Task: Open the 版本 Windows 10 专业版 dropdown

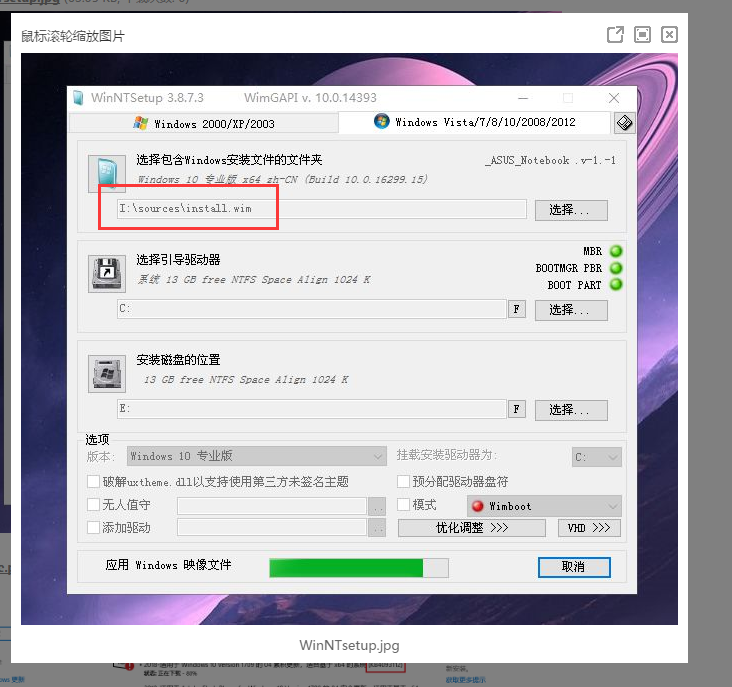Action: (x=256, y=457)
